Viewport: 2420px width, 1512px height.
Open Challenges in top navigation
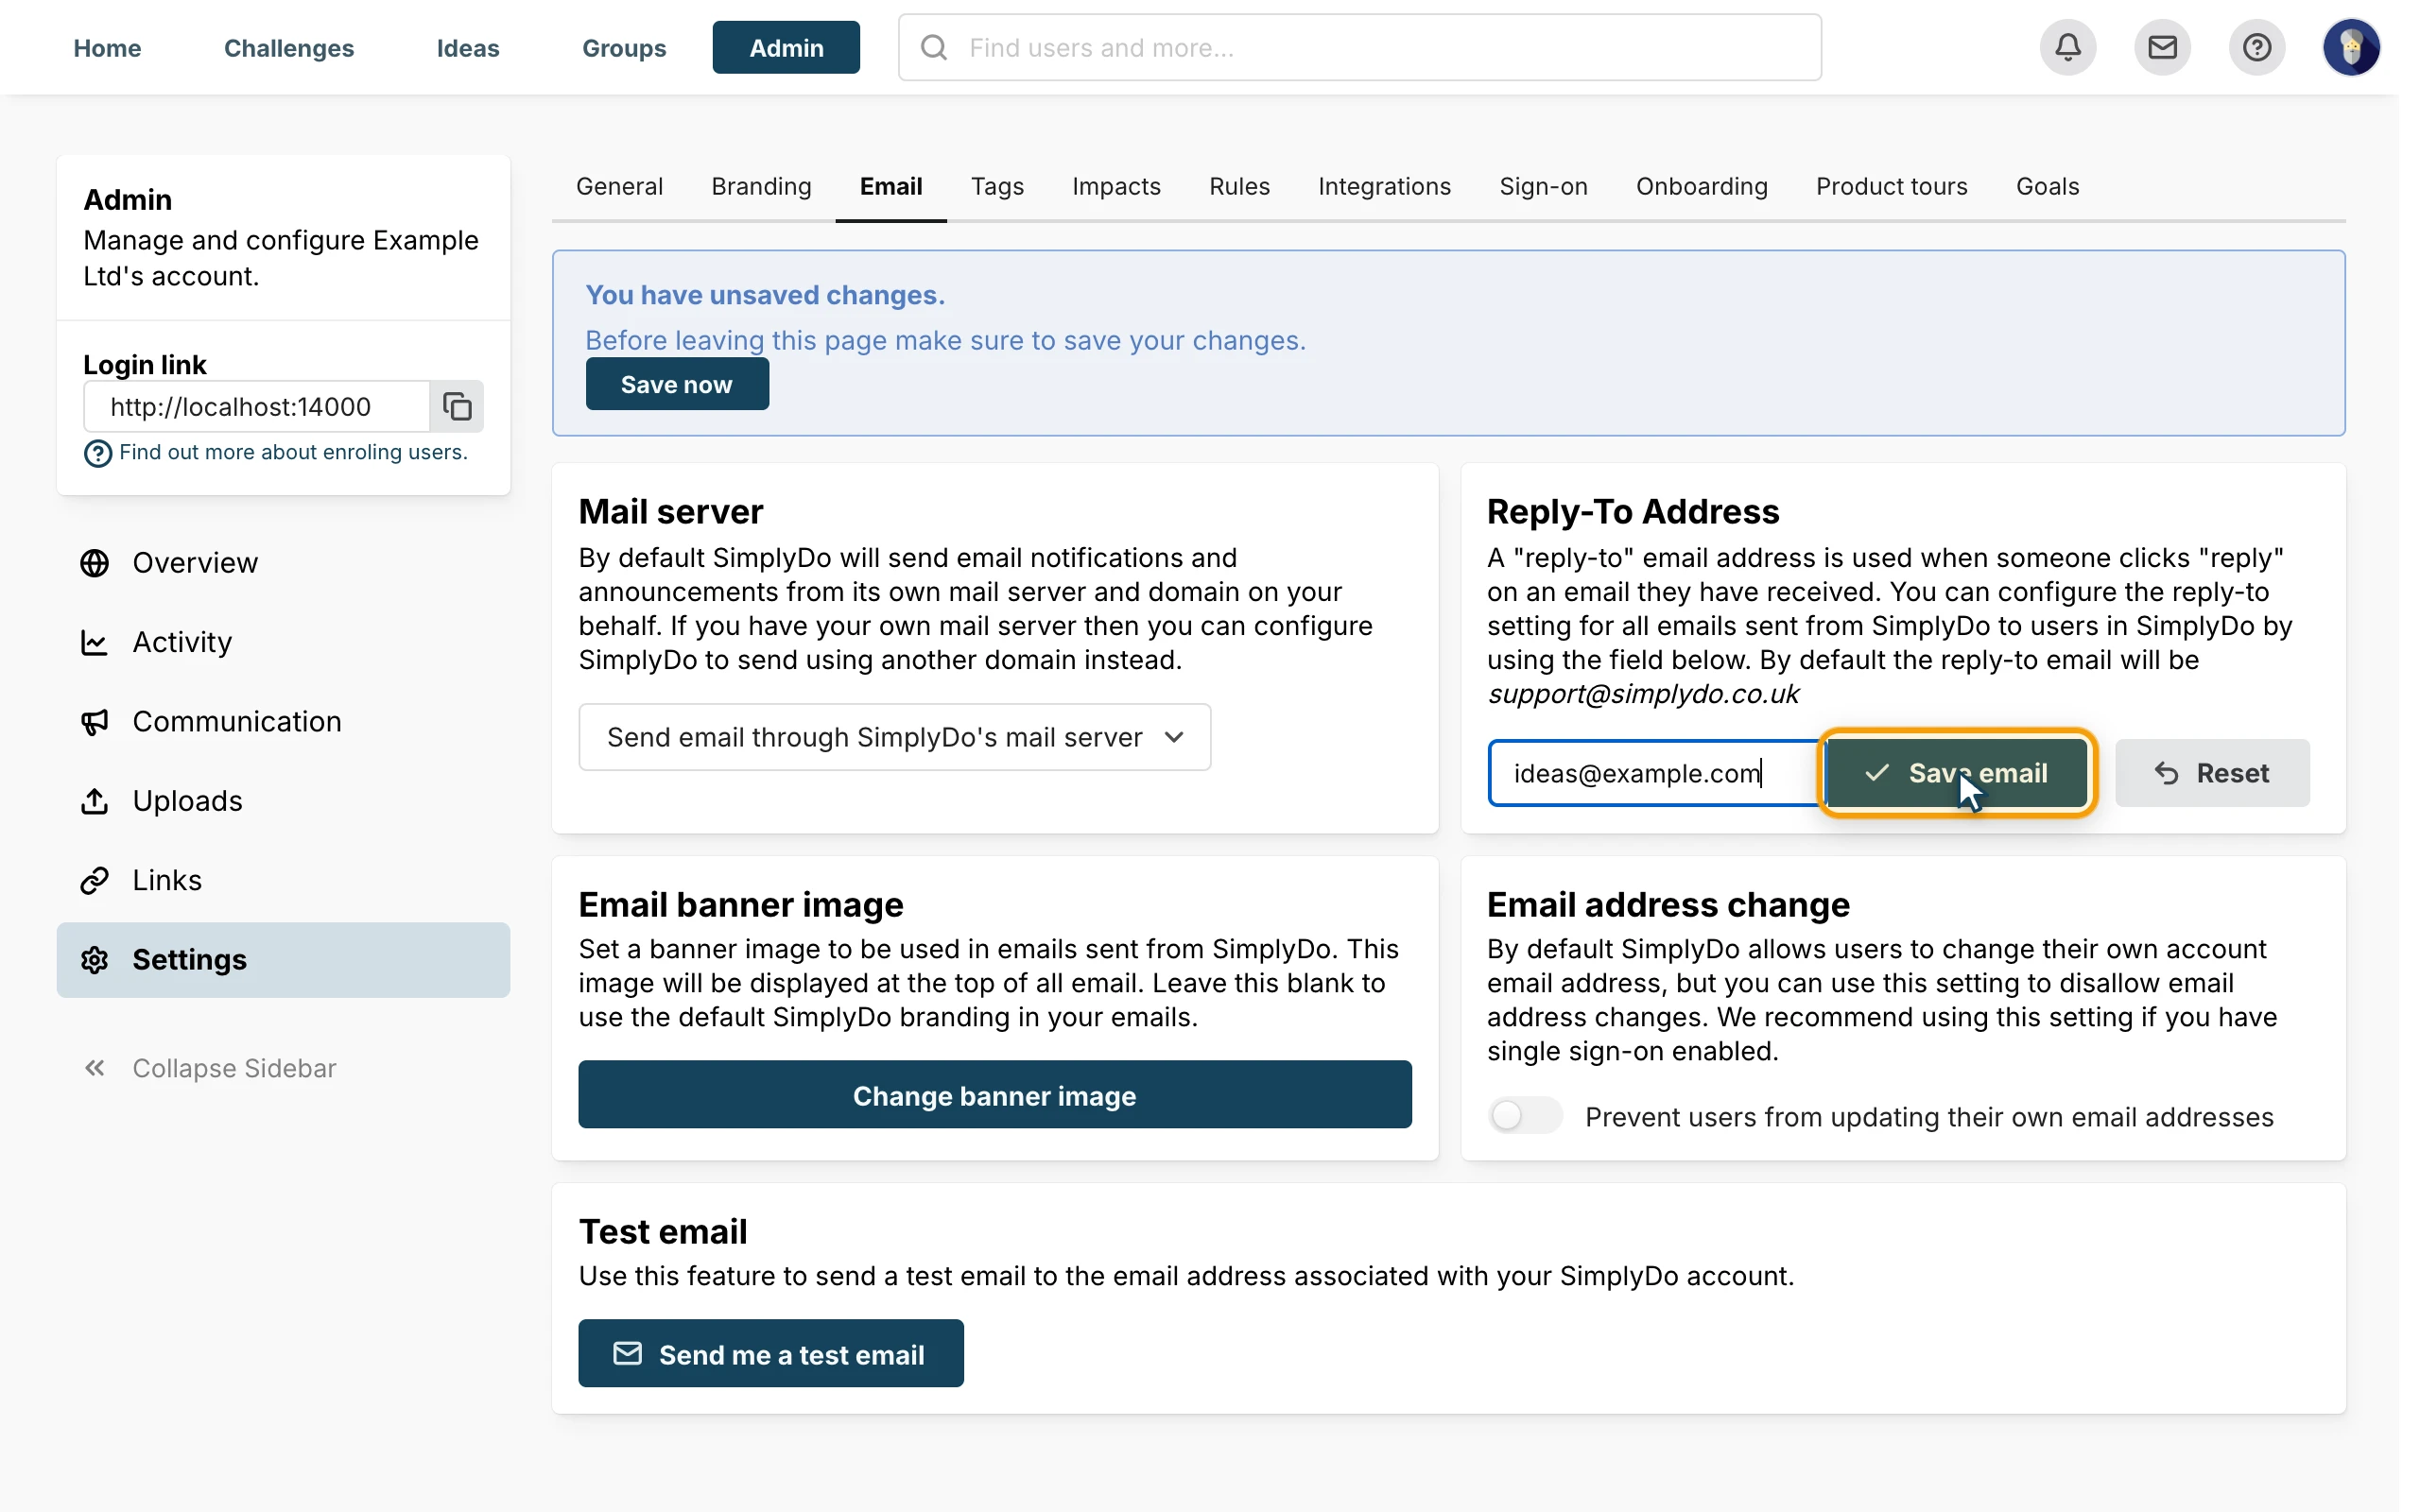[x=289, y=47]
